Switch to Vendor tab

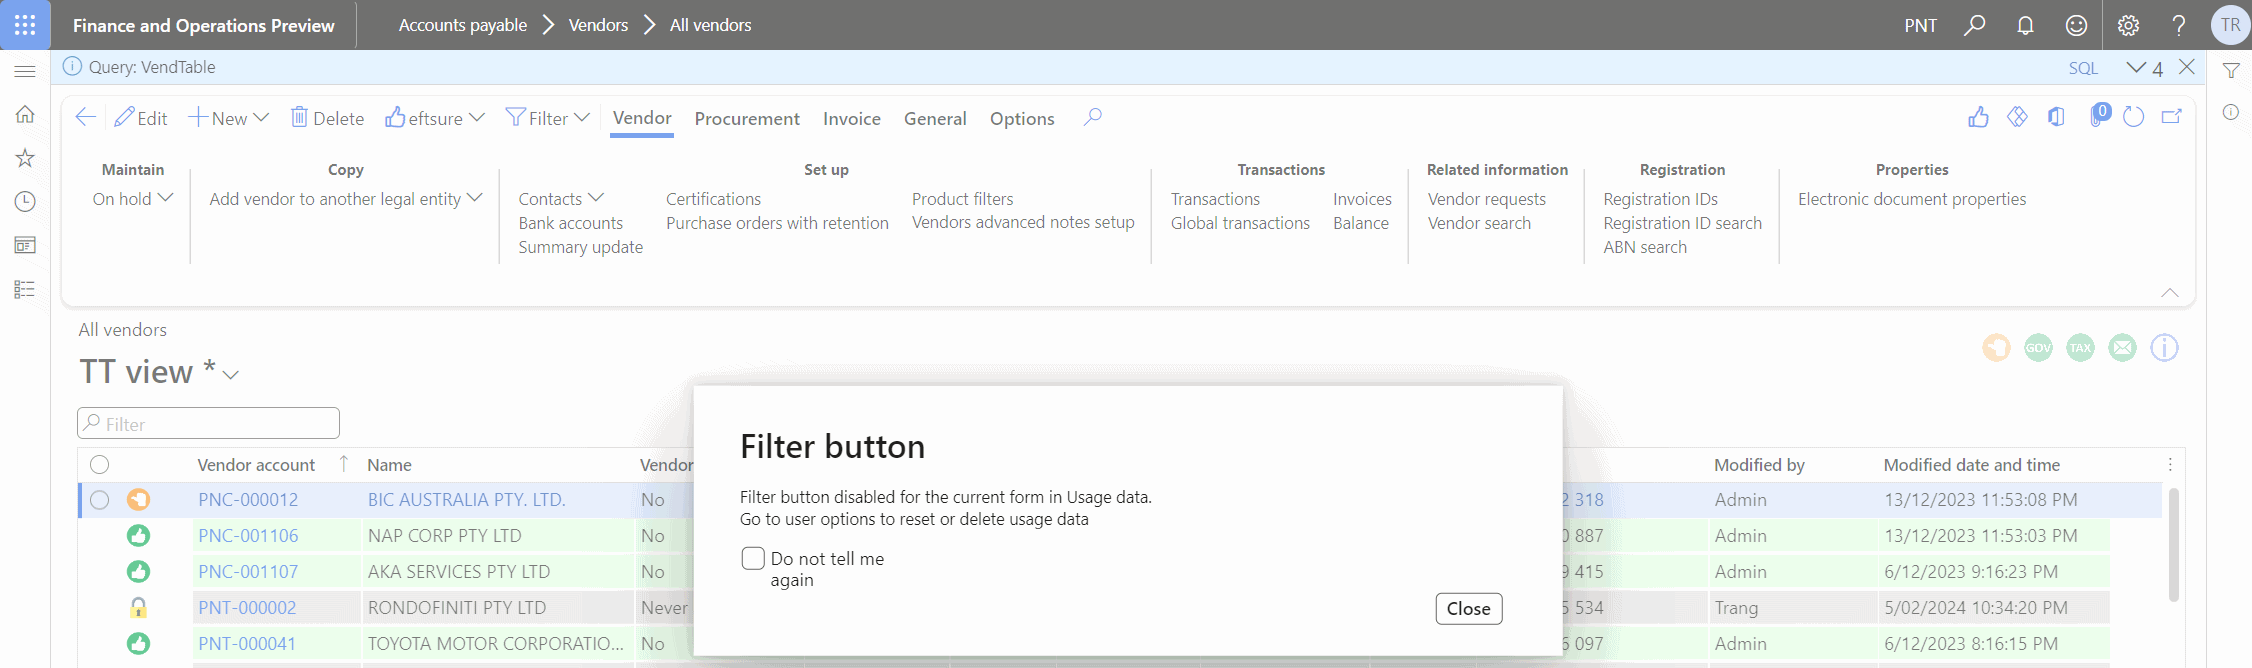[x=642, y=118]
